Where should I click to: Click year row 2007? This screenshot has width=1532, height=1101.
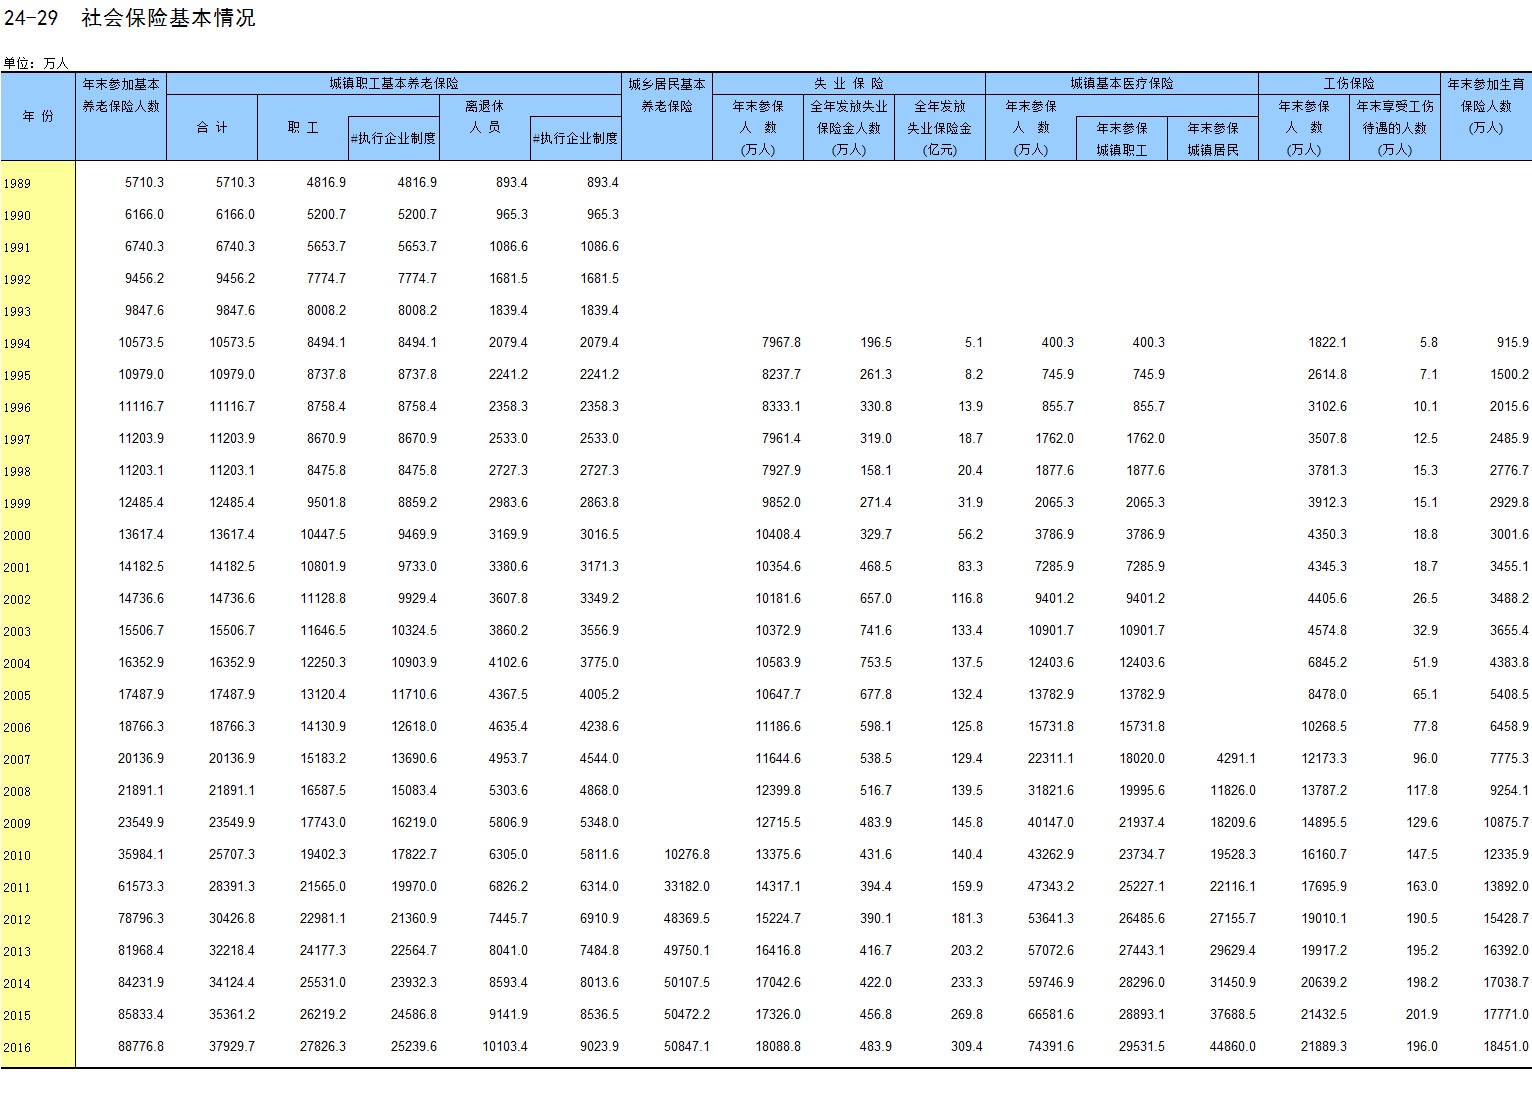pyautogui.click(x=17, y=760)
